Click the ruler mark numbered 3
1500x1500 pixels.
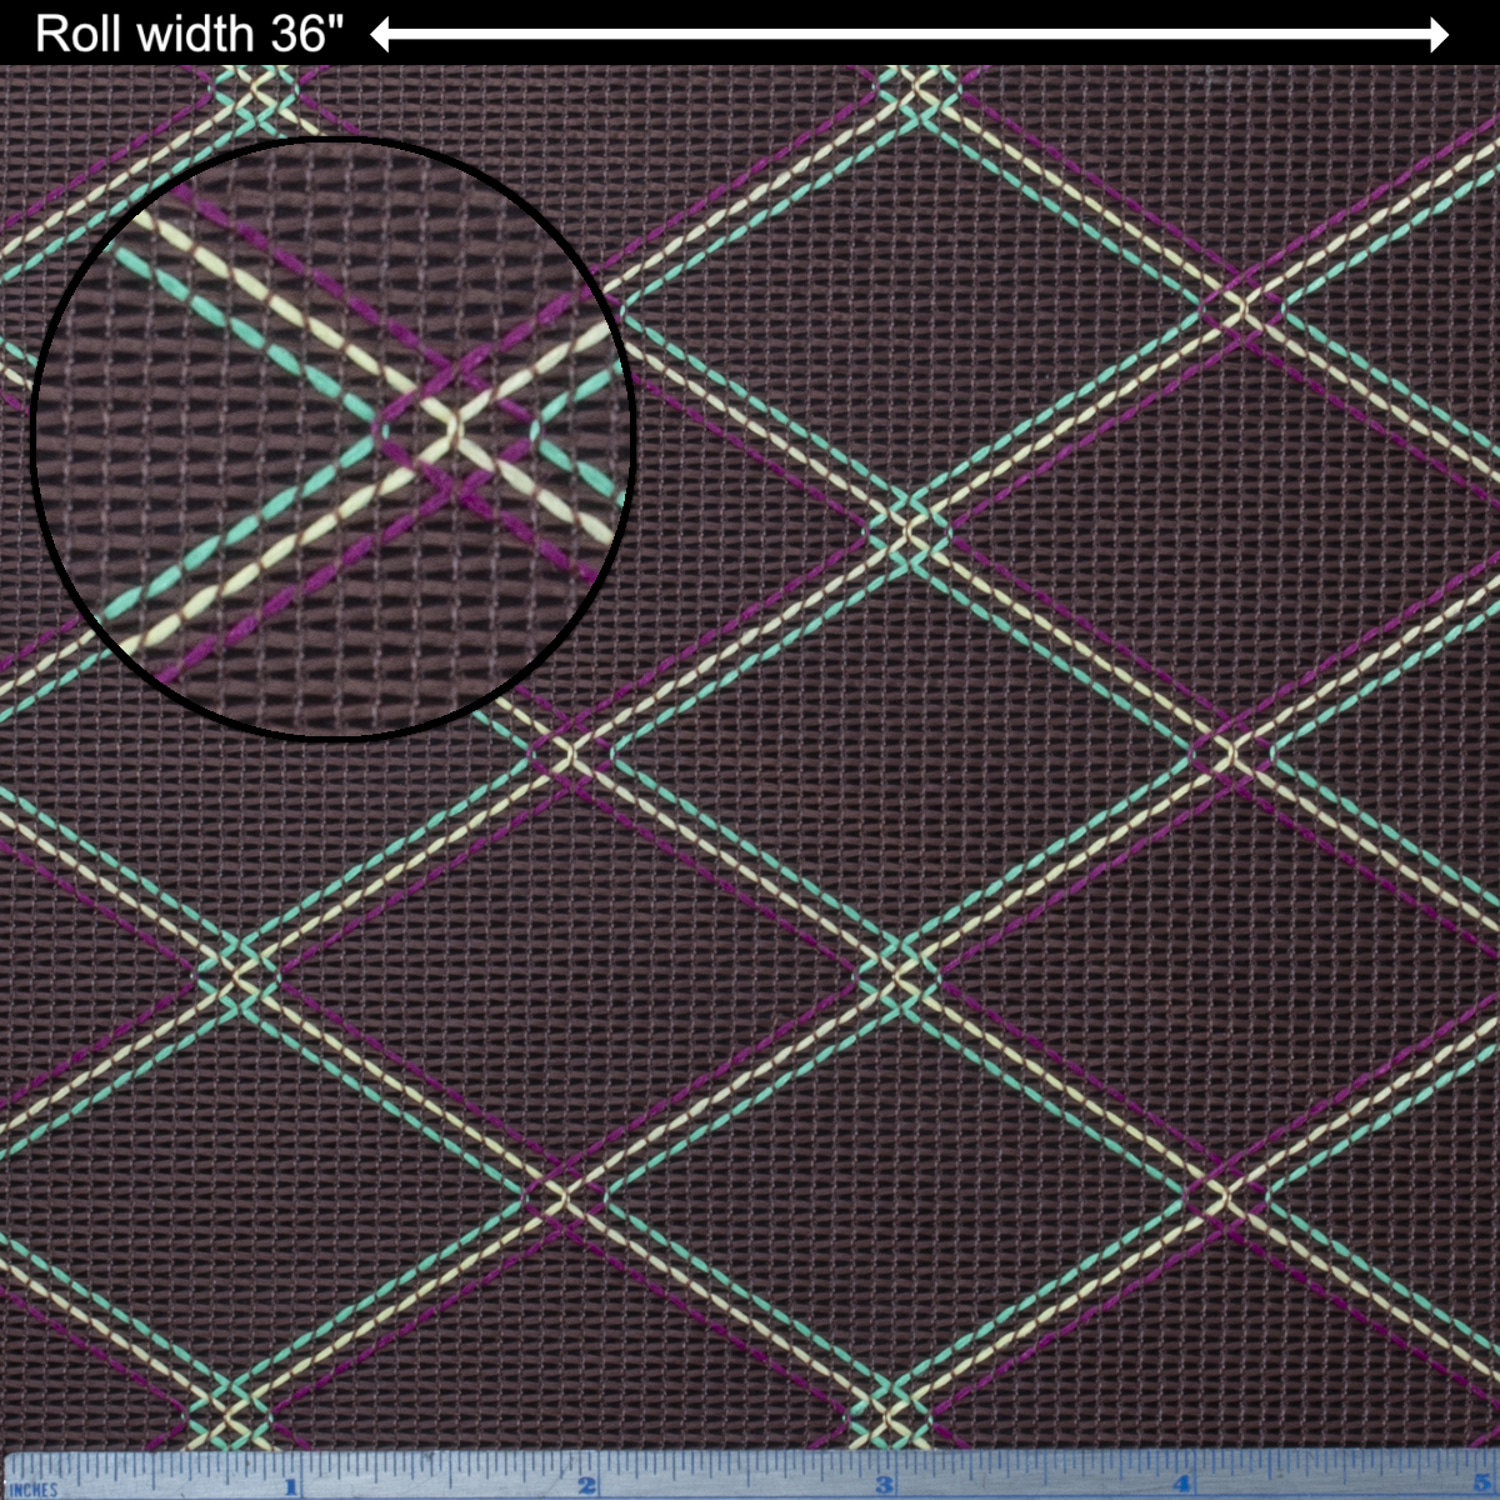(884, 1485)
